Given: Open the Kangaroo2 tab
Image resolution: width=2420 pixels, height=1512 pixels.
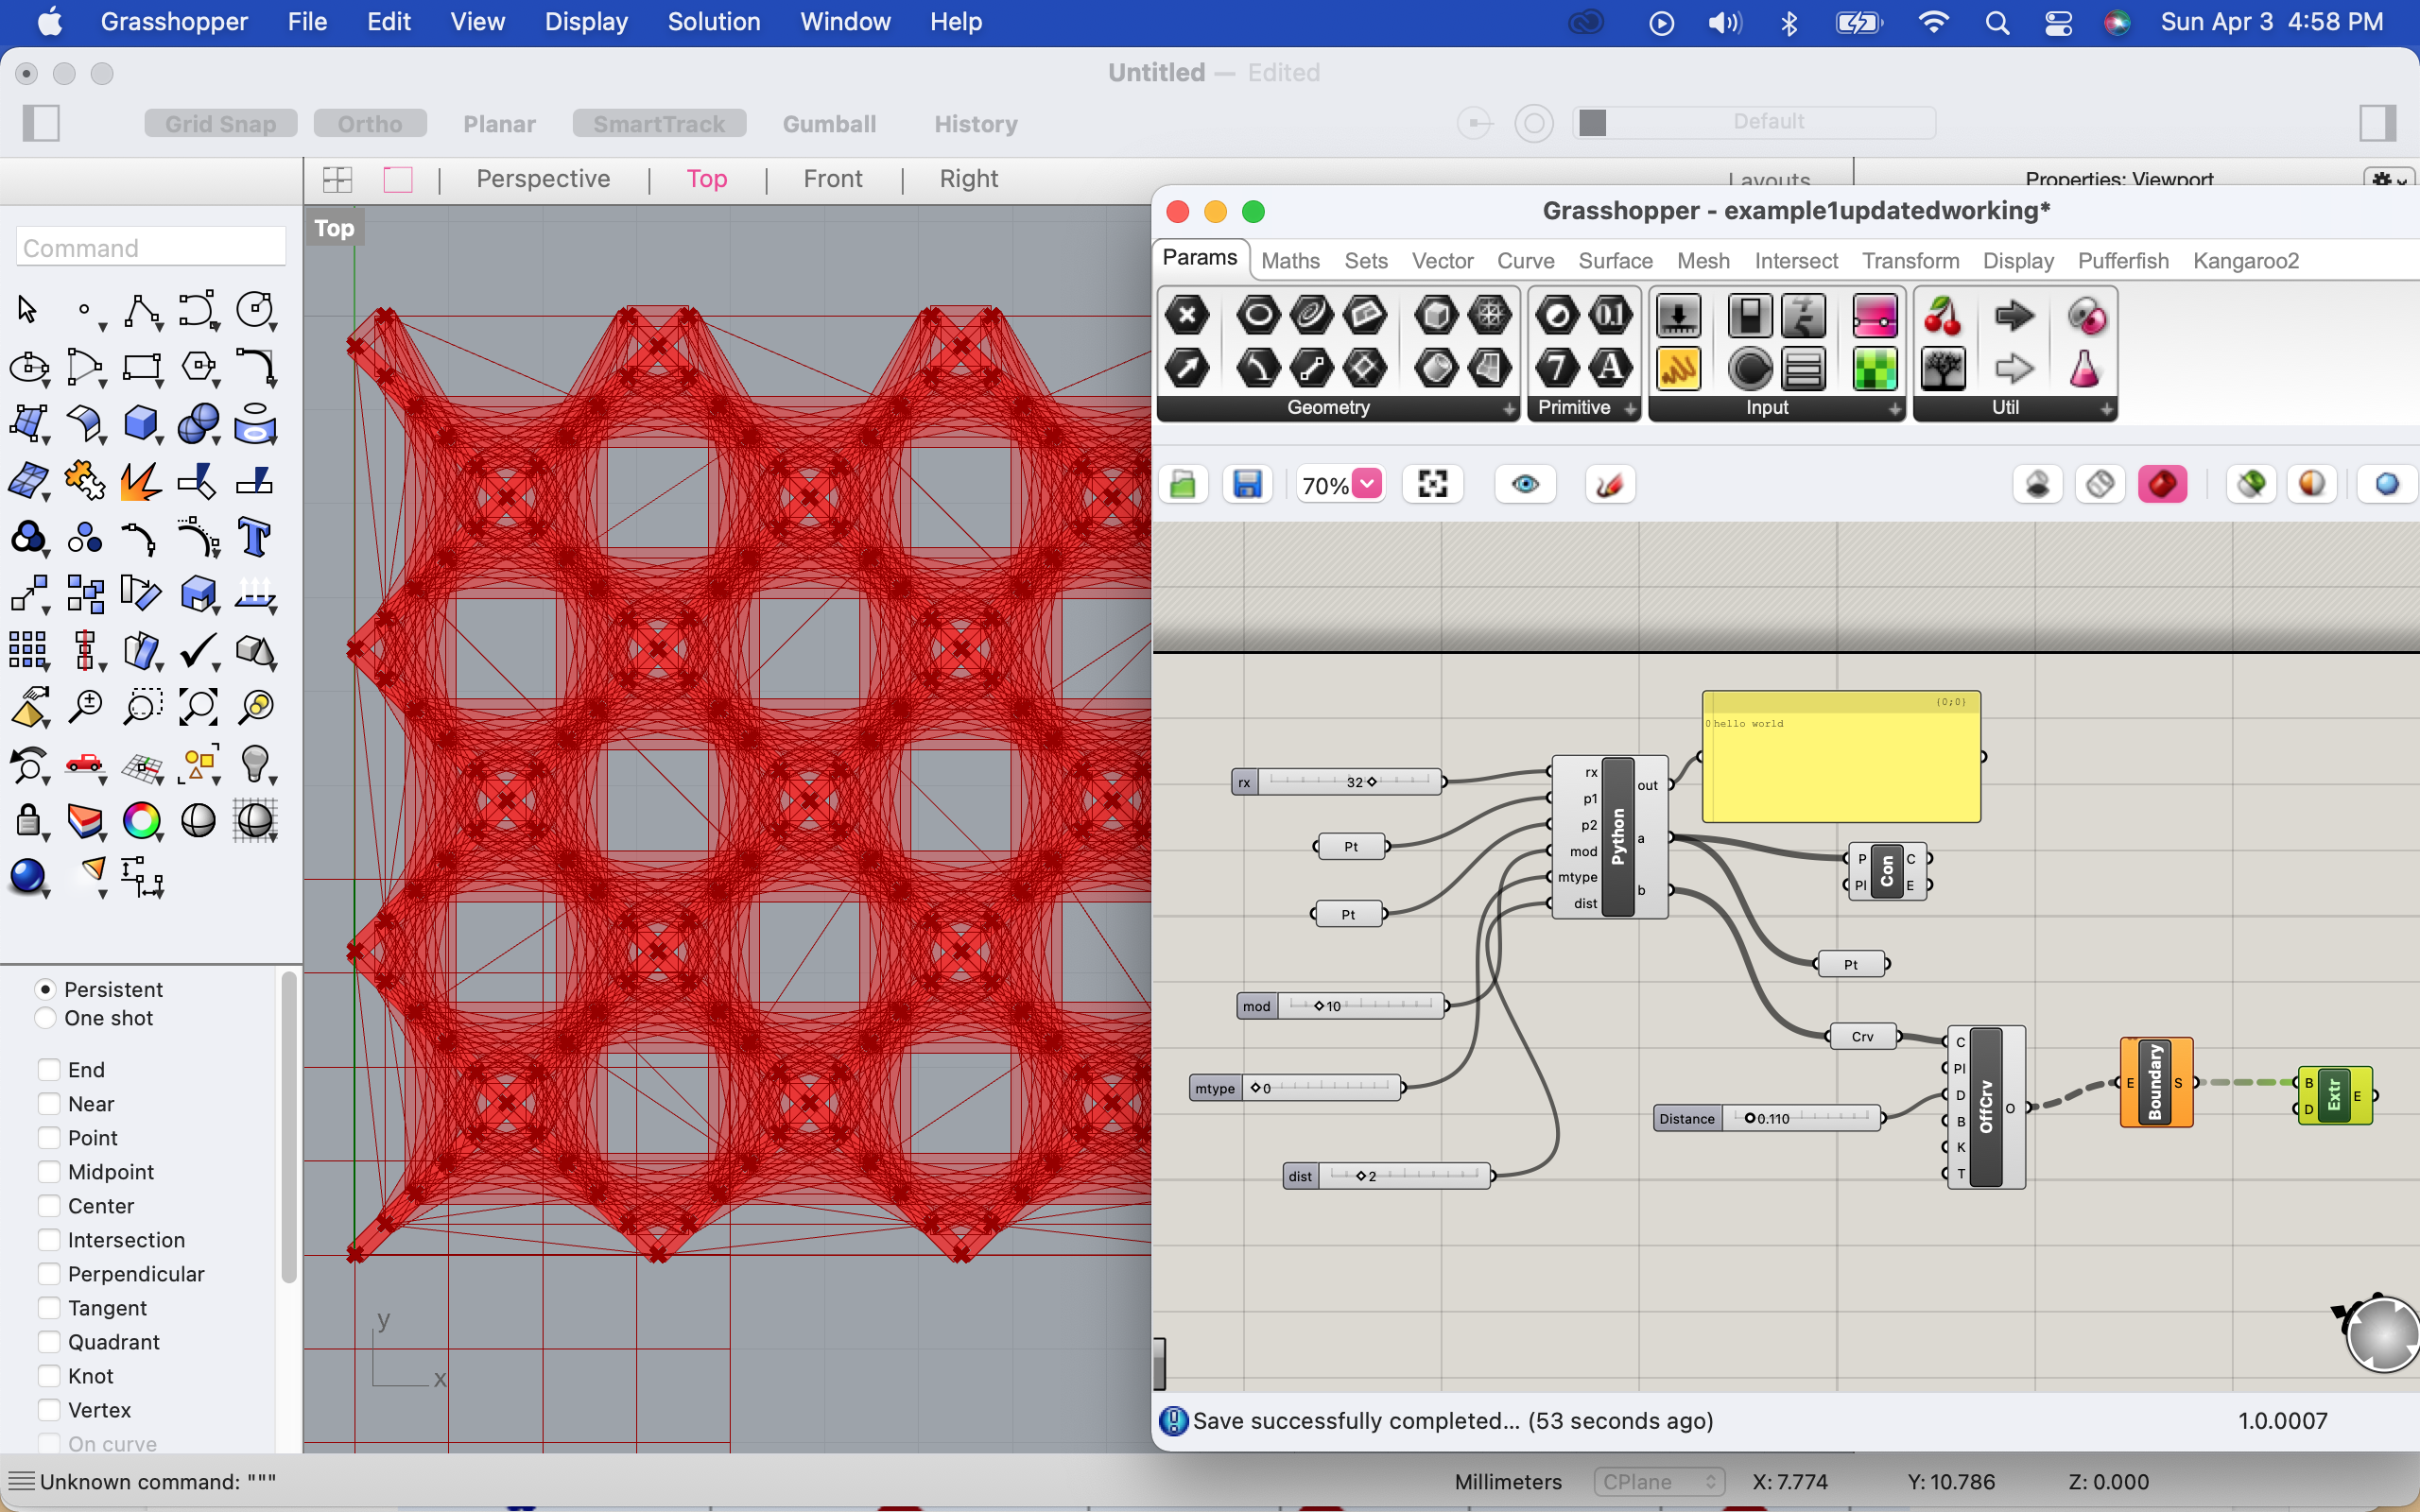Looking at the screenshot, I should pyautogui.click(x=2245, y=261).
